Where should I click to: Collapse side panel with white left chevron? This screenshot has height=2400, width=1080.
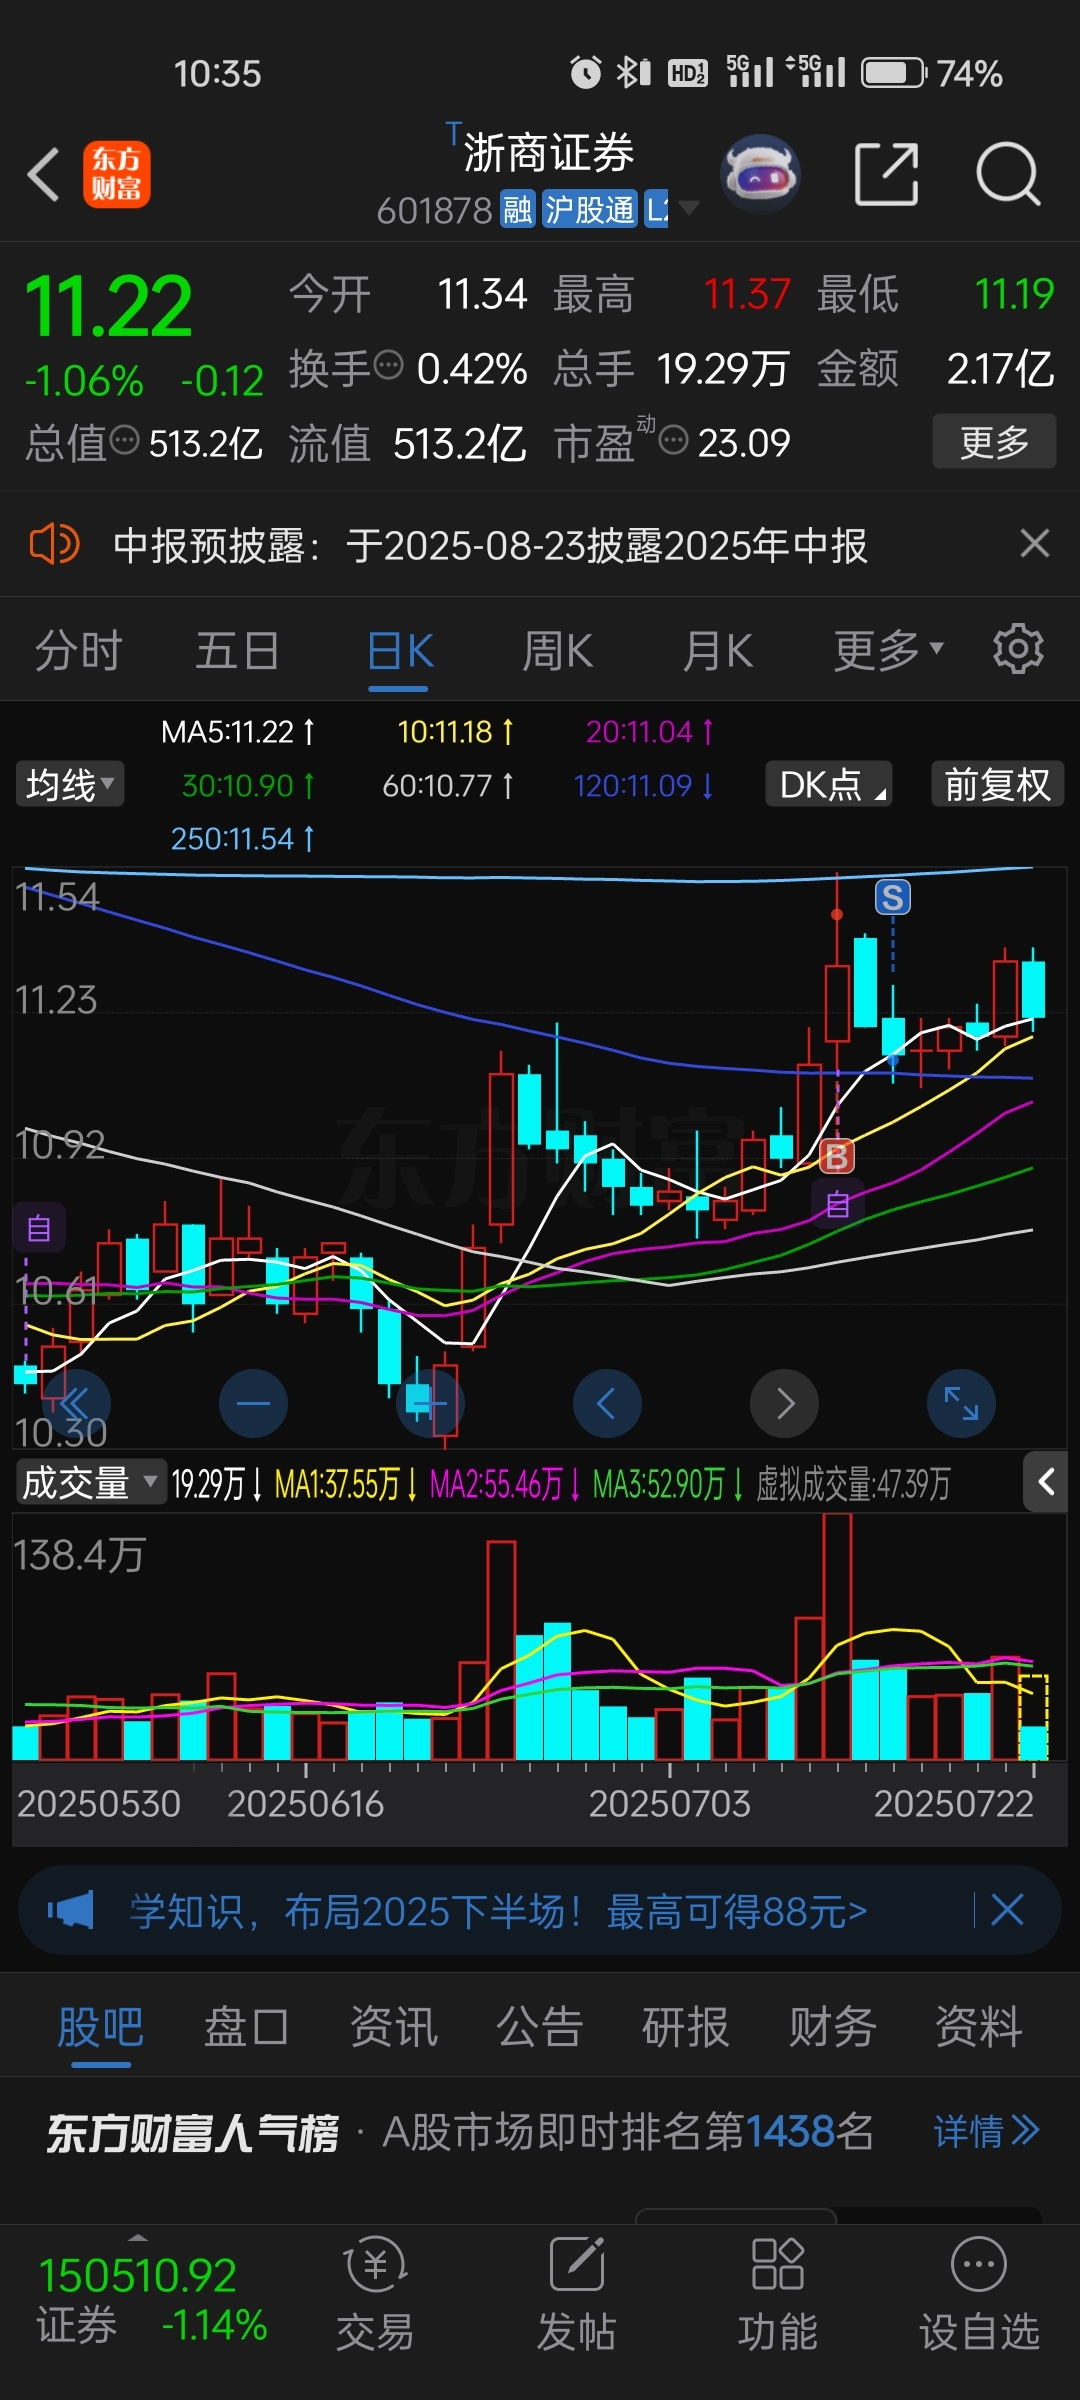coord(1046,1482)
